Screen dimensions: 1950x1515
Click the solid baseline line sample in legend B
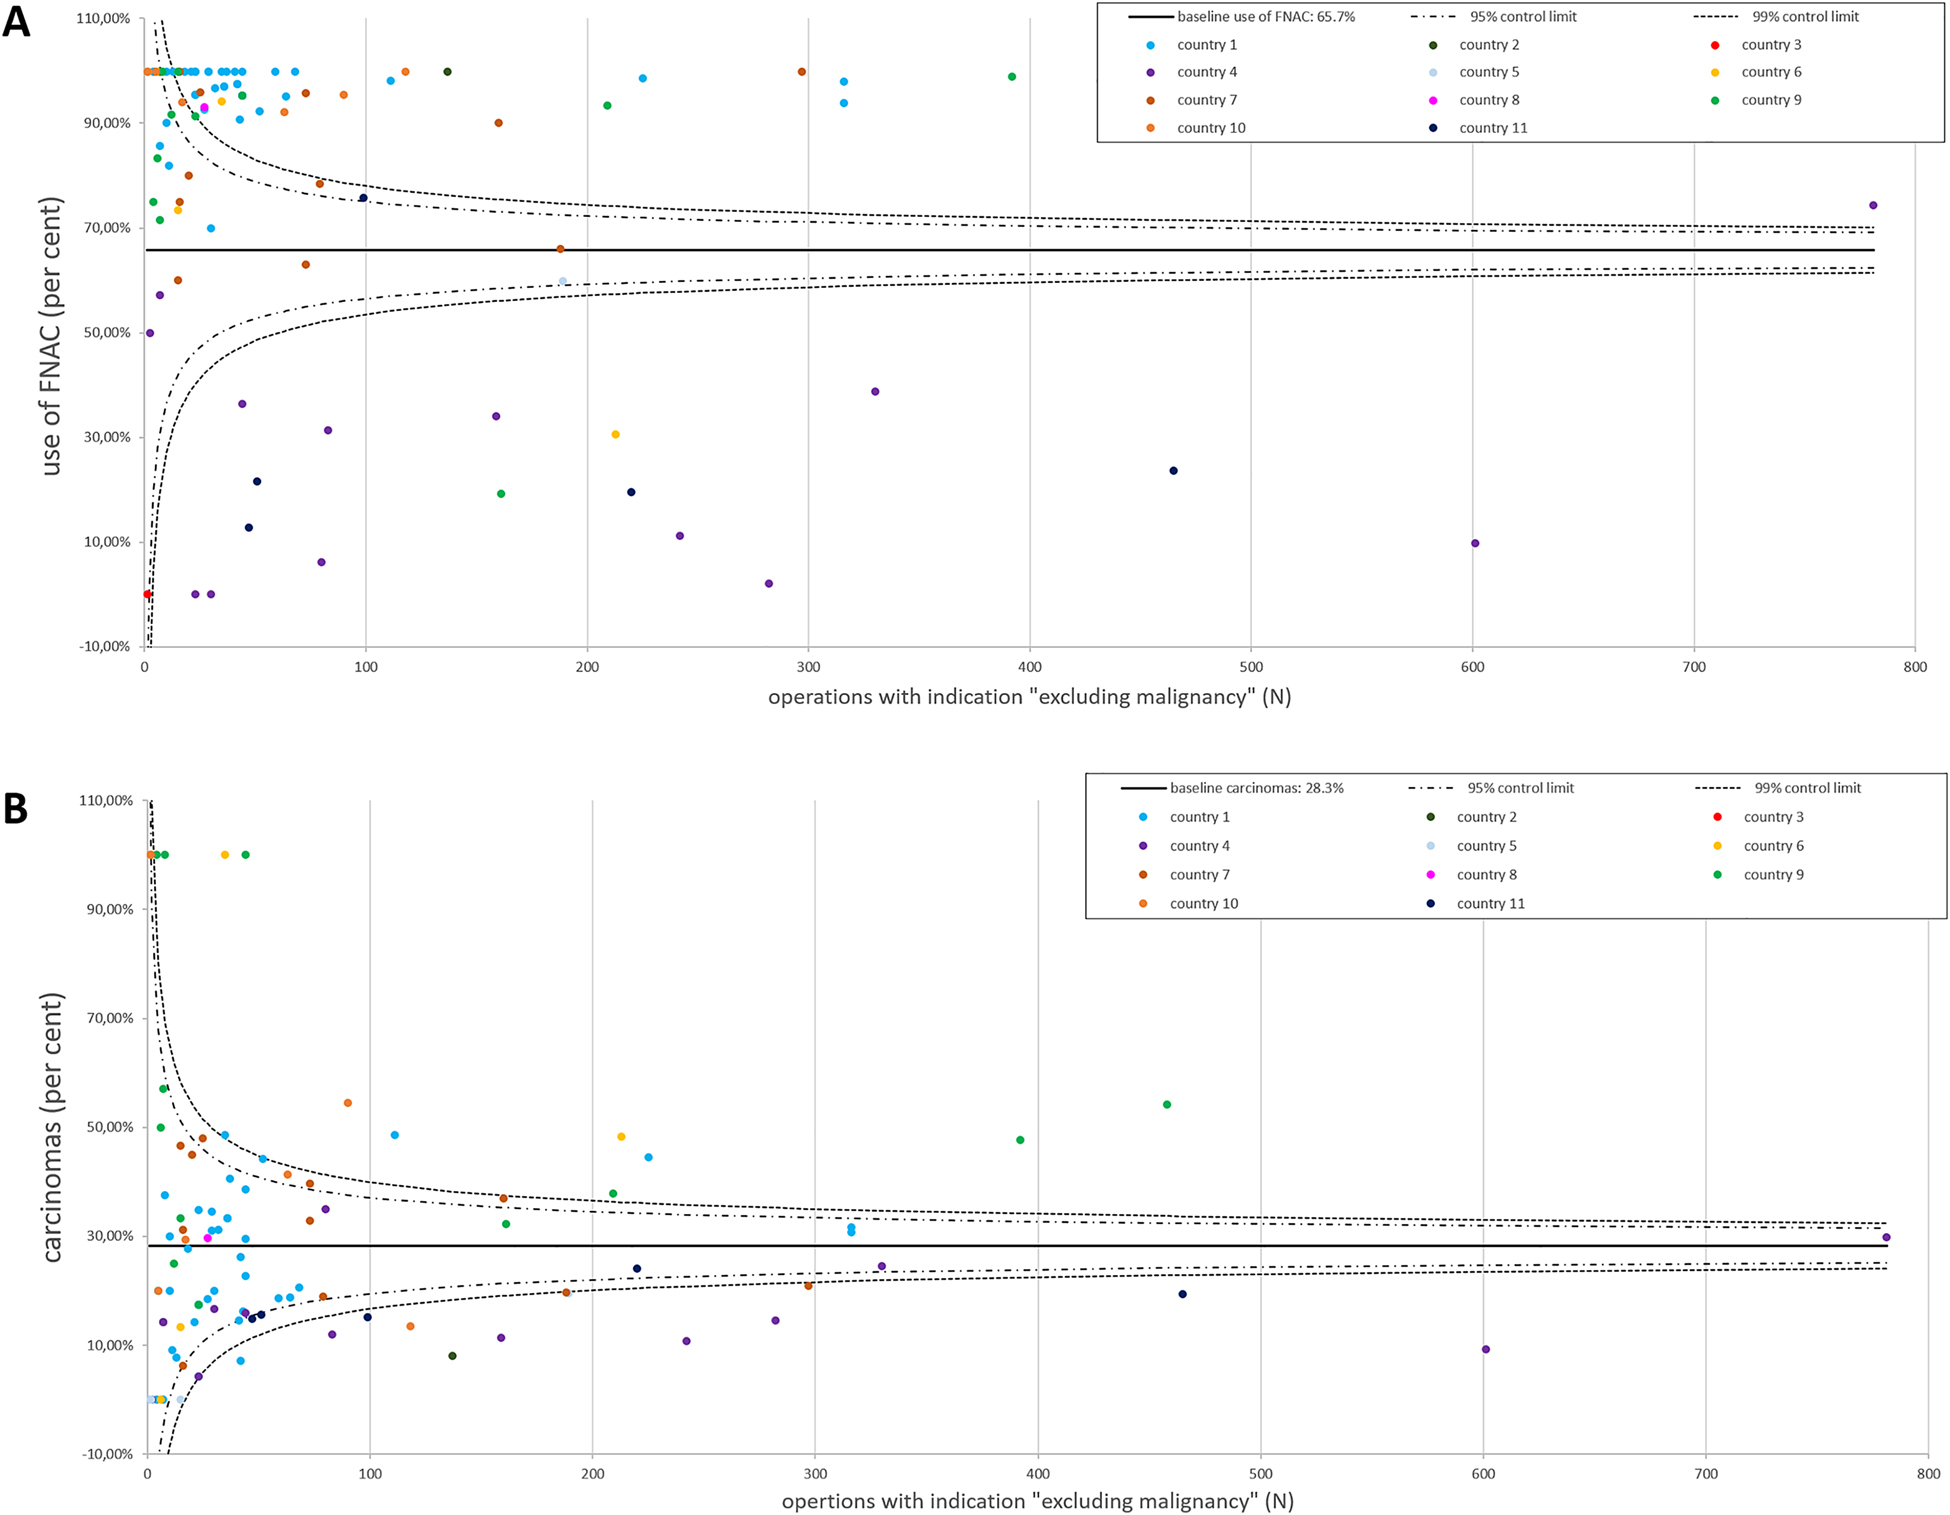(1142, 788)
